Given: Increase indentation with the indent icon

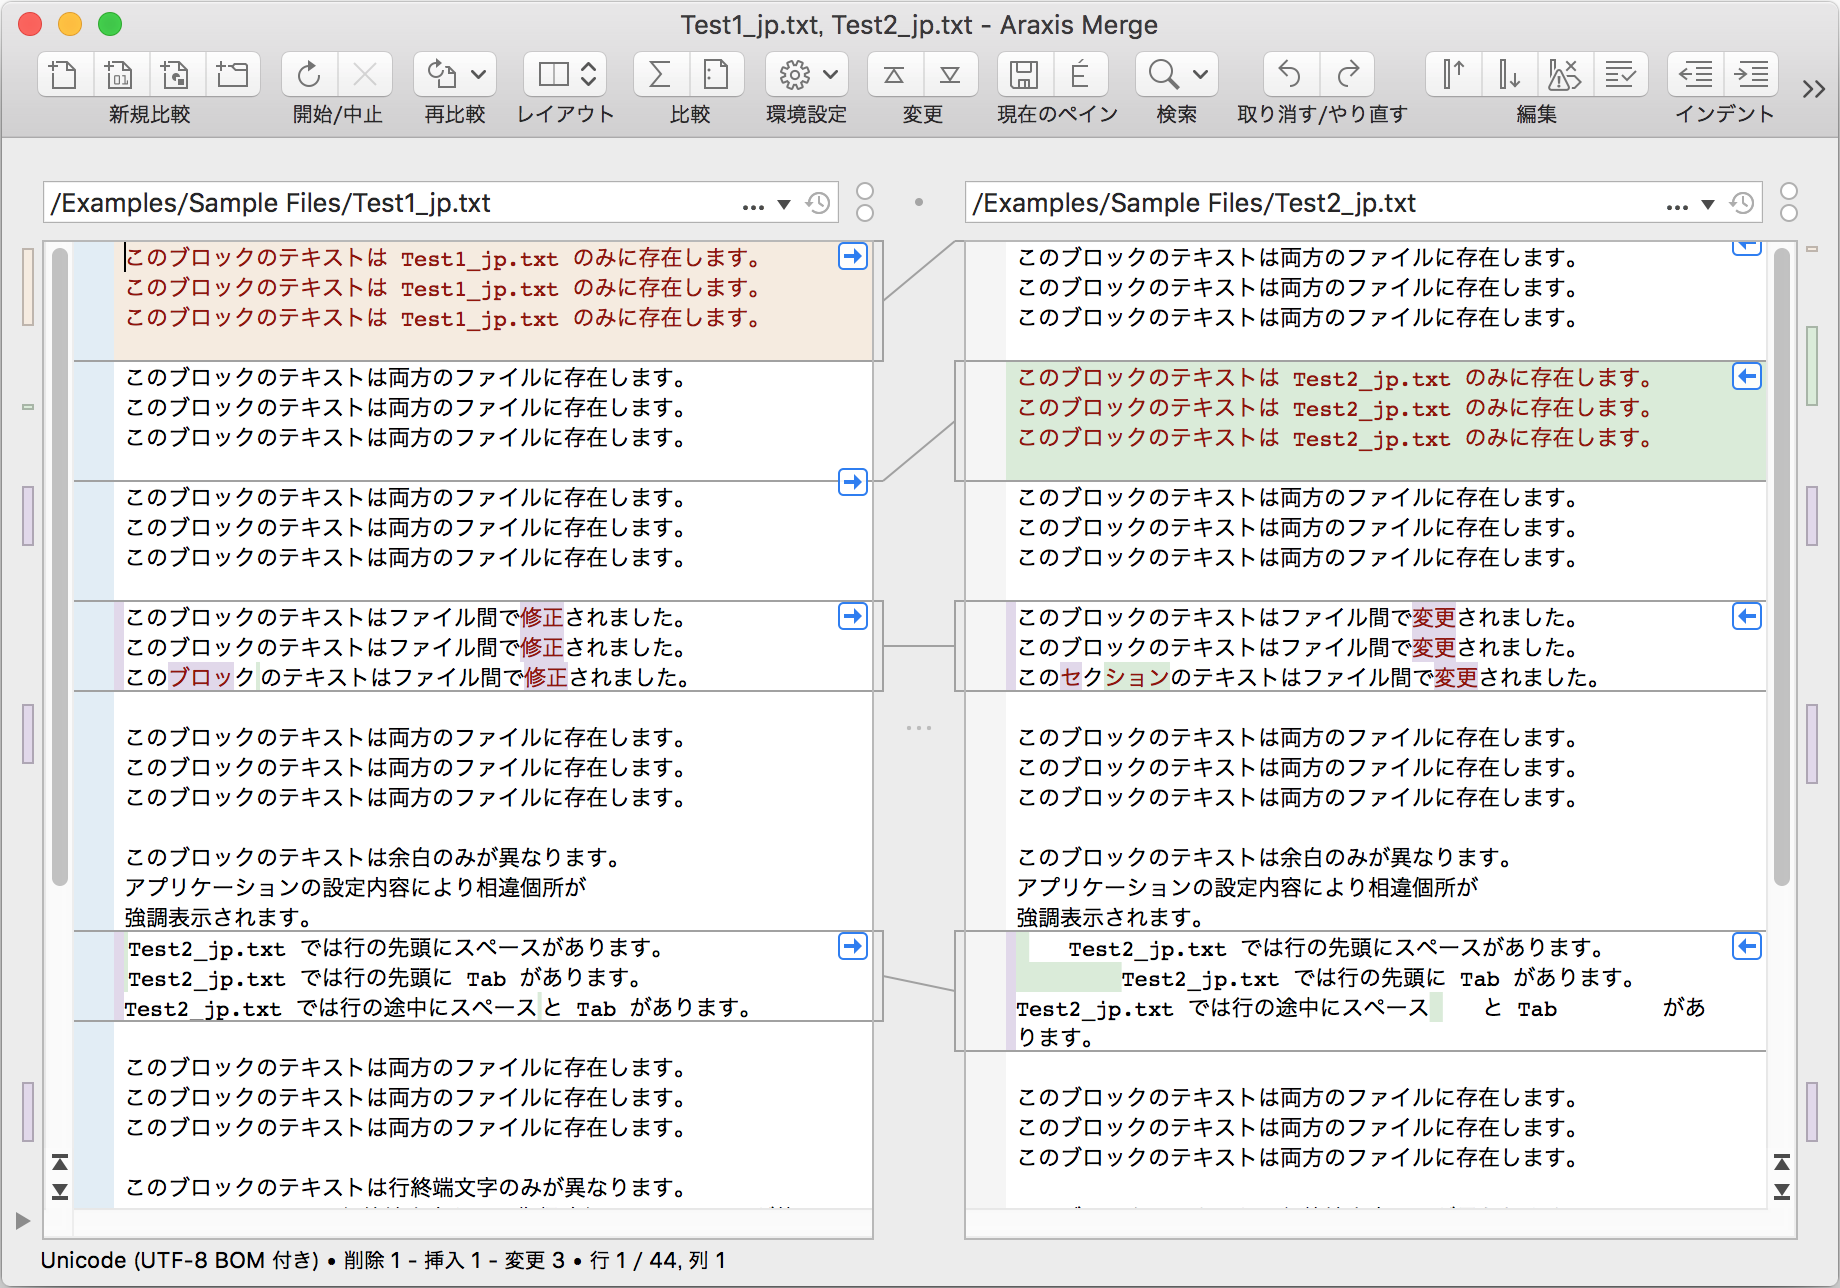Looking at the screenshot, I should [1751, 73].
